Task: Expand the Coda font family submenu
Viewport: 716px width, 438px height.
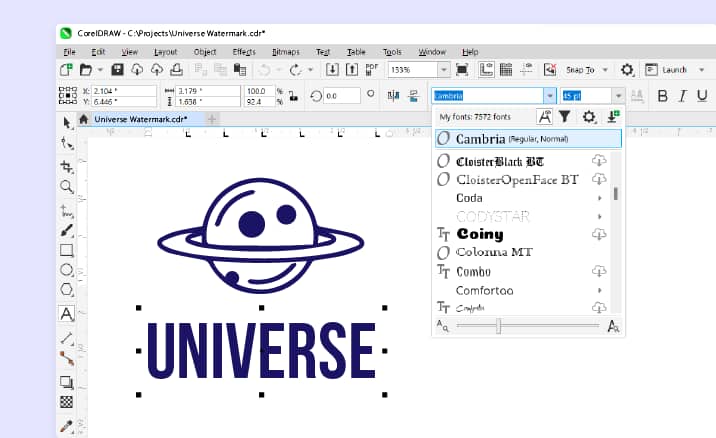Action: click(599, 198)
